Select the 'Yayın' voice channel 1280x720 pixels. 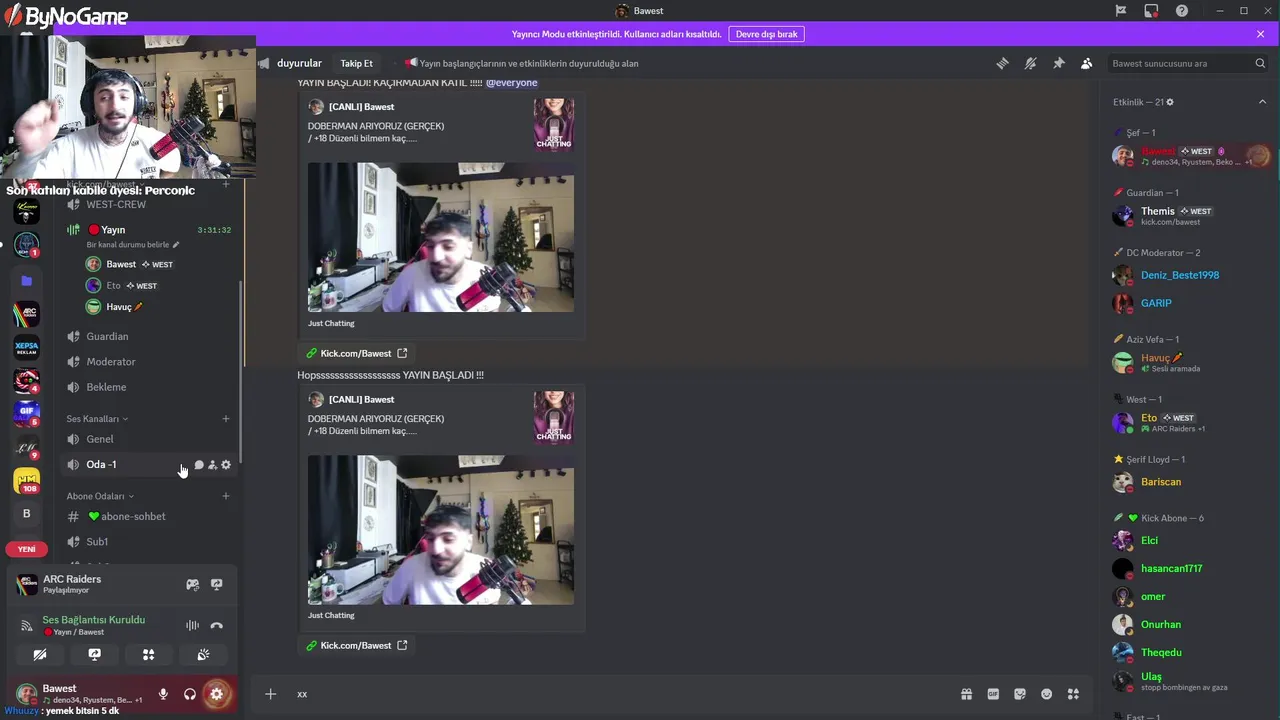[x=148, y=230]
